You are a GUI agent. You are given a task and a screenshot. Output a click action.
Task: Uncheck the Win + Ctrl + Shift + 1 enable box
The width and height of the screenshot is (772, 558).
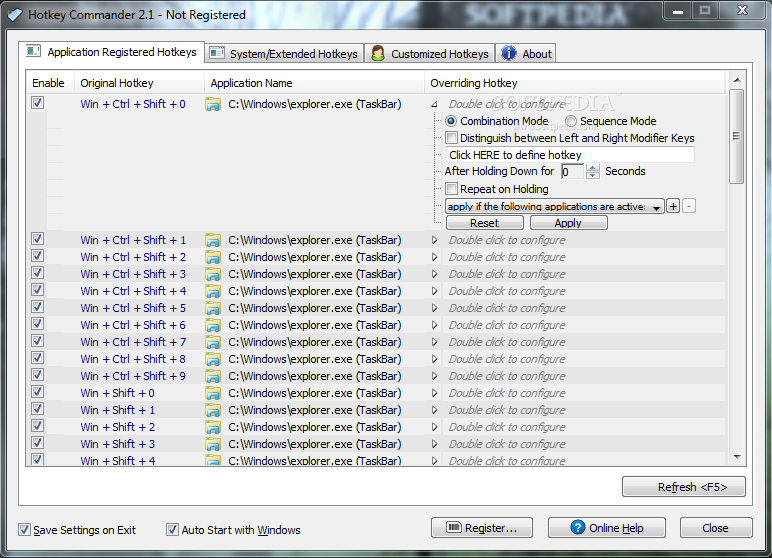[x=37, y=239]
